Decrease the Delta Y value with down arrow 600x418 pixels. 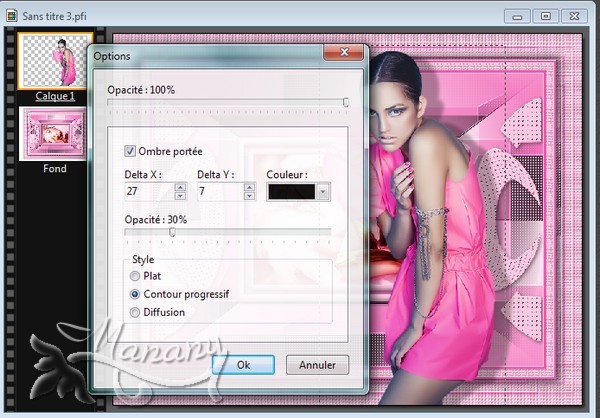coord(249,196)
